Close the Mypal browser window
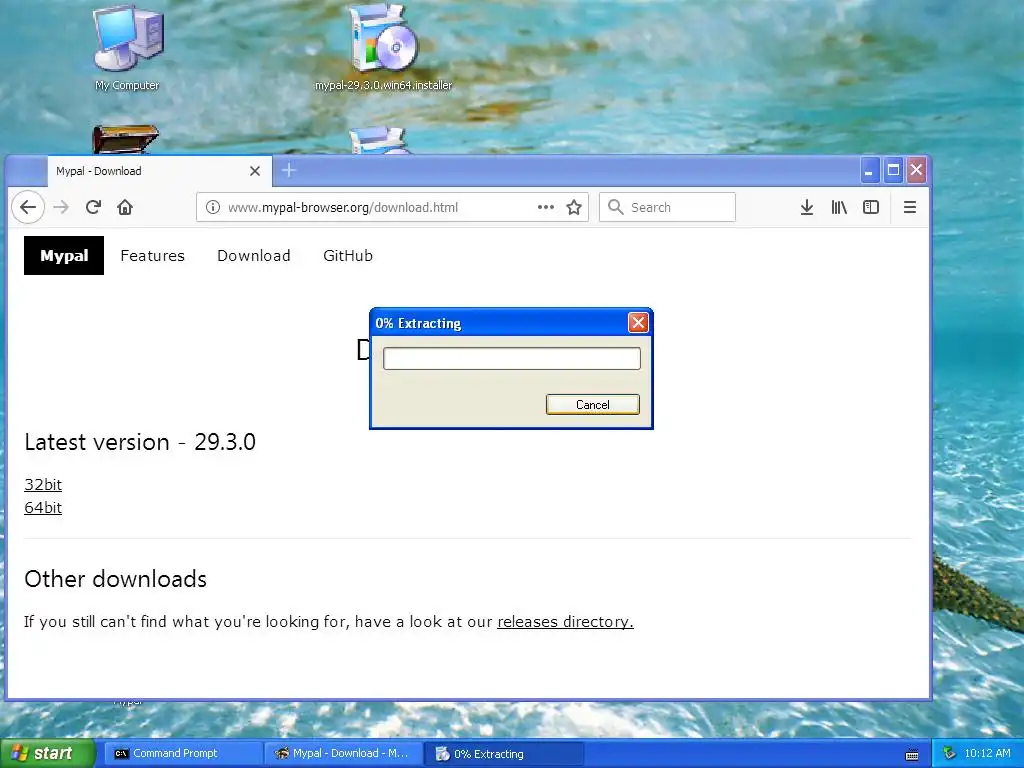The height and width of the screenshot is (768, 1024). point(916,171)
